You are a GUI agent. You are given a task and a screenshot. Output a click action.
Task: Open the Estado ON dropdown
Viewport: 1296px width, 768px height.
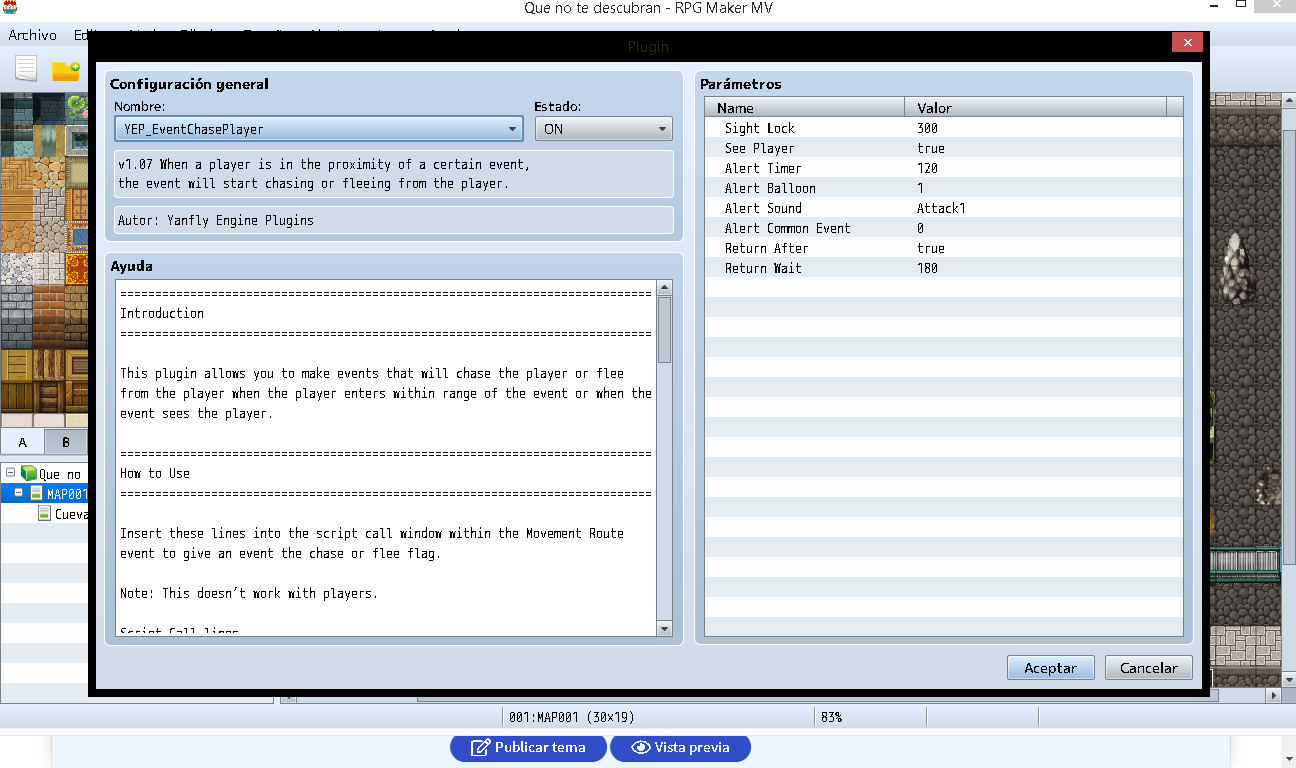click(x=603, y=129)
